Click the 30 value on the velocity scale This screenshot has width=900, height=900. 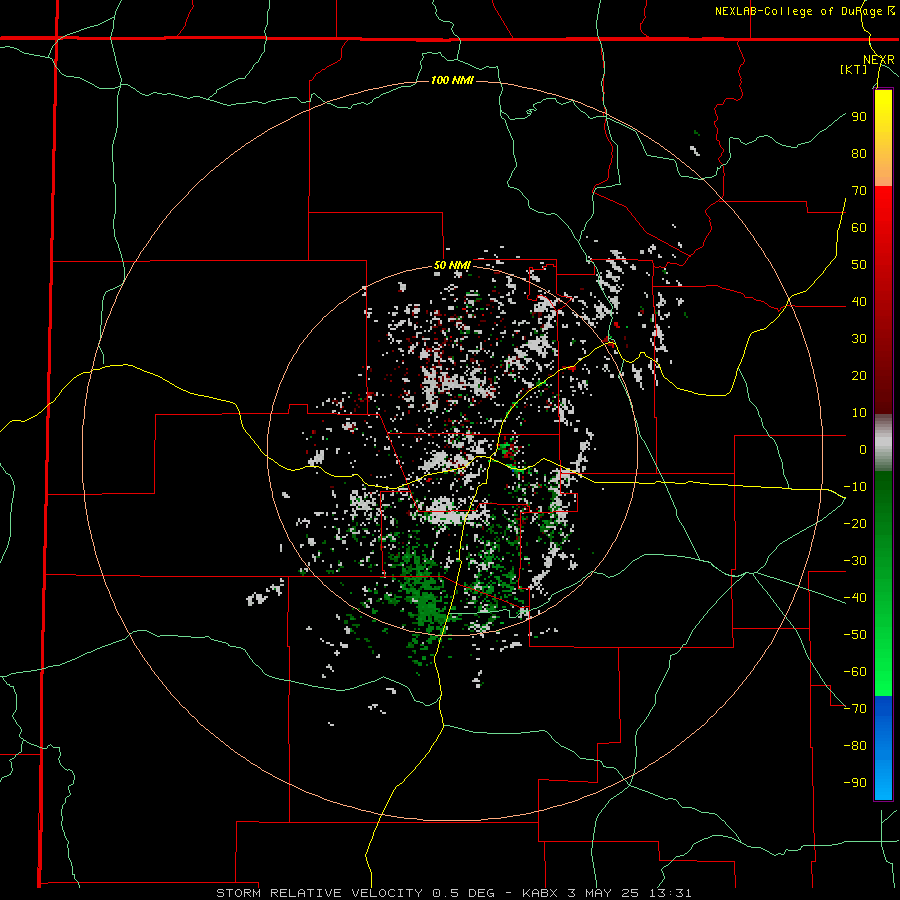coord(859,339)
